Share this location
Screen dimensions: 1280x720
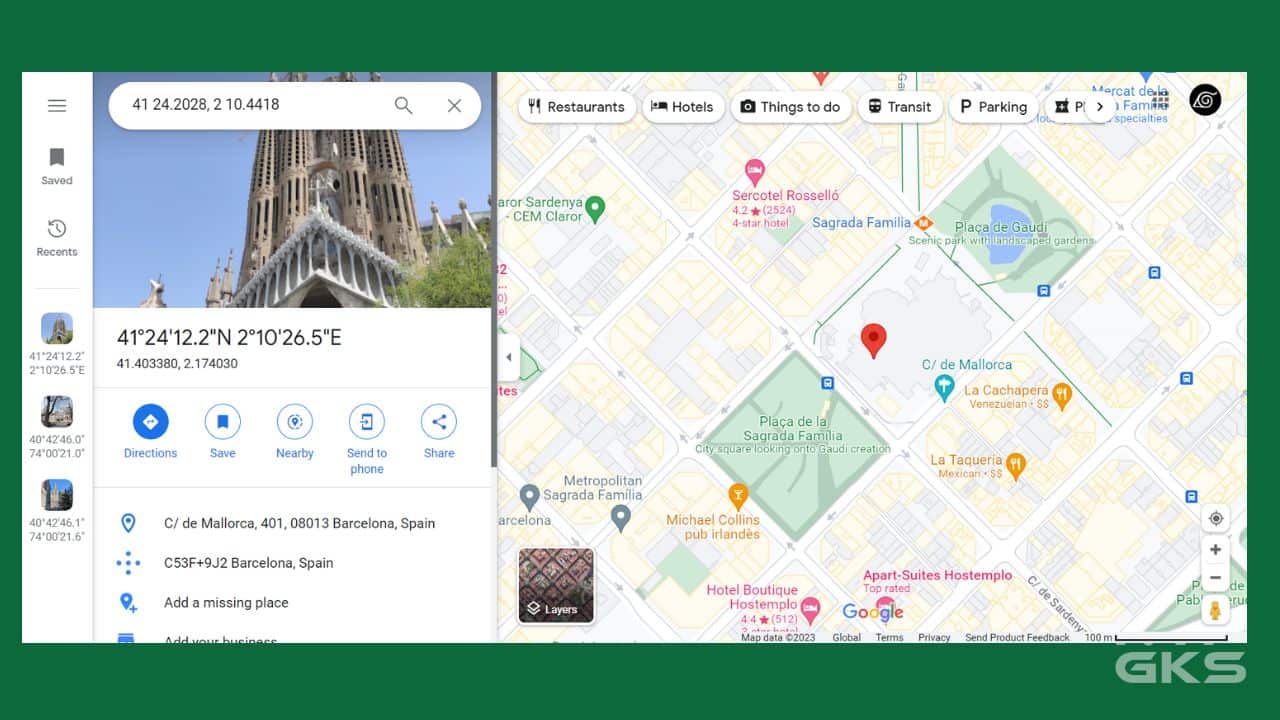439,422
